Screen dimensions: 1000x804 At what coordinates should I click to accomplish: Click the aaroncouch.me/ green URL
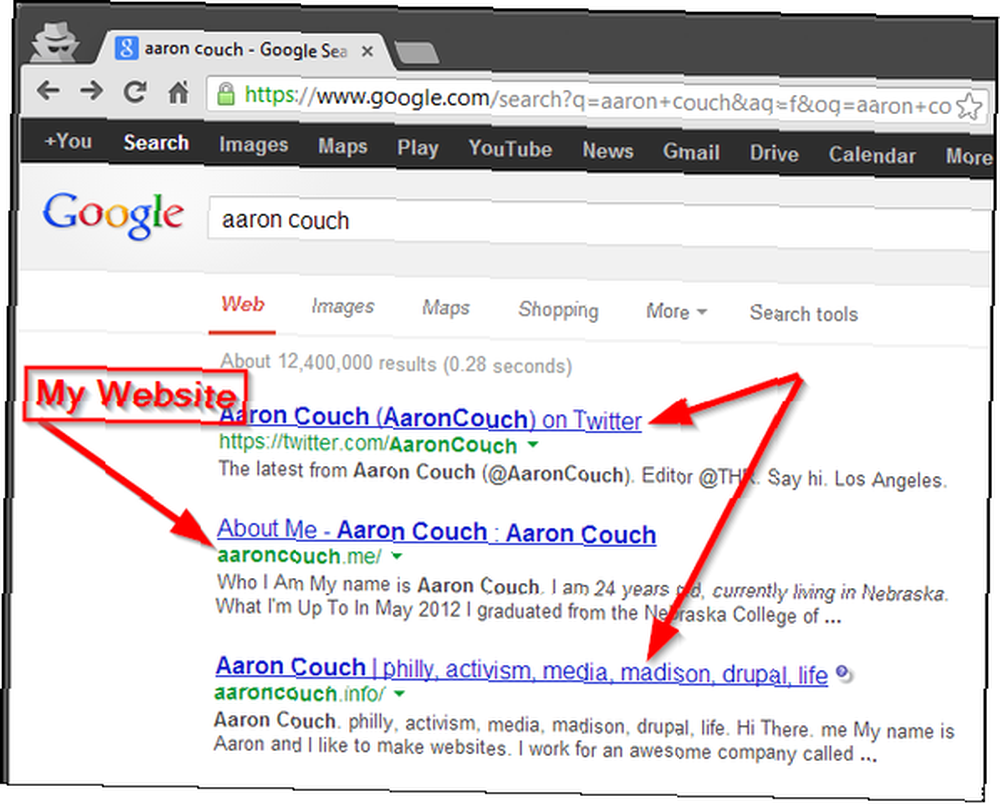[299, 556]
